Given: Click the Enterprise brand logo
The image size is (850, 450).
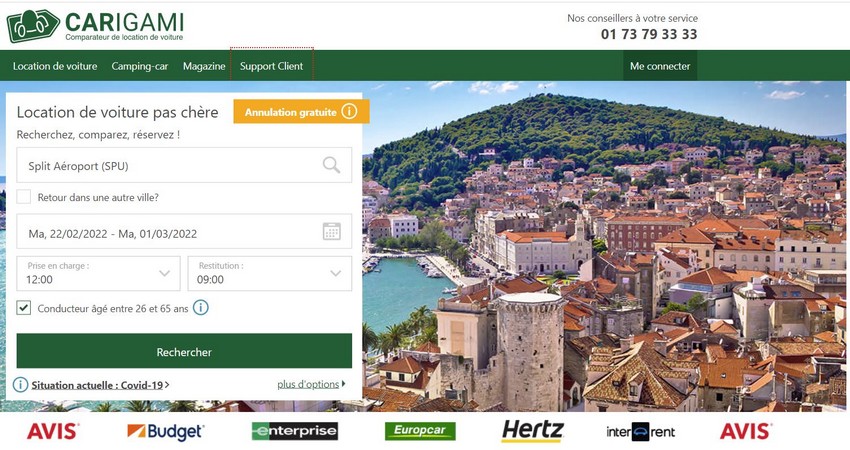Looking at the screenshot, I should click(295, 431).
